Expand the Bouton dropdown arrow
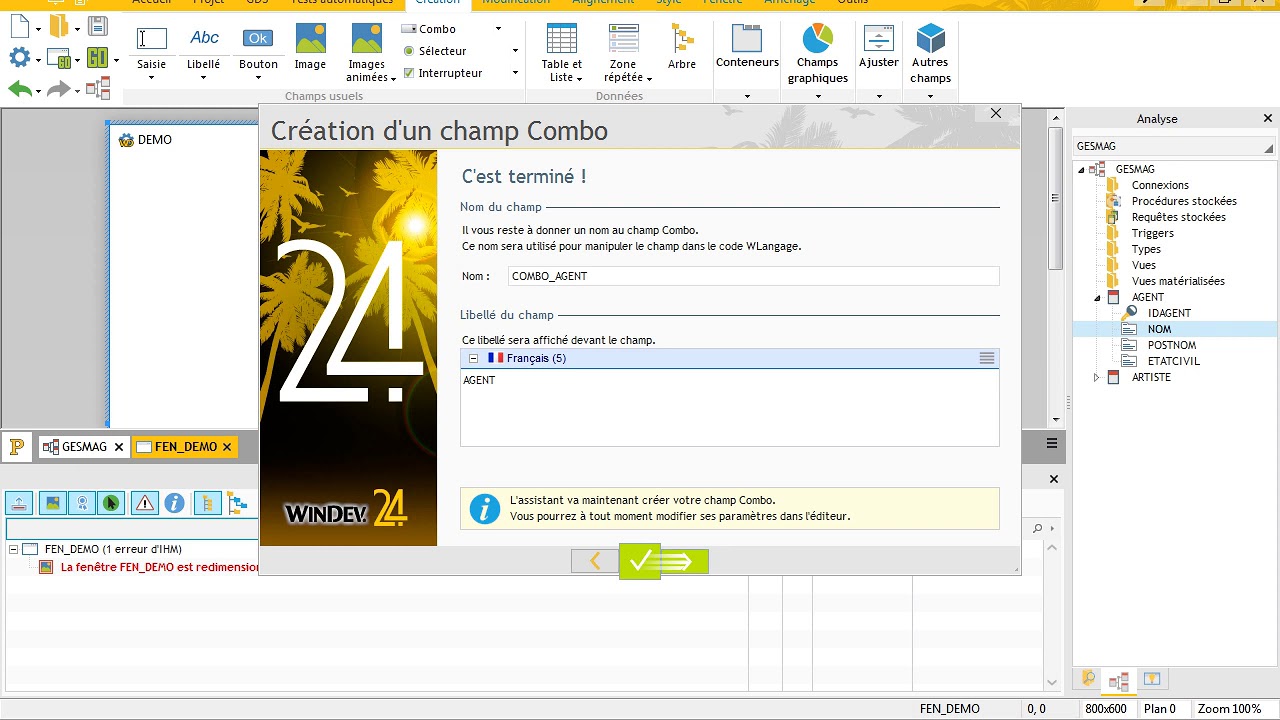Image resolution: width=1280 pixels, height=720 pixels. click(258, 78)
